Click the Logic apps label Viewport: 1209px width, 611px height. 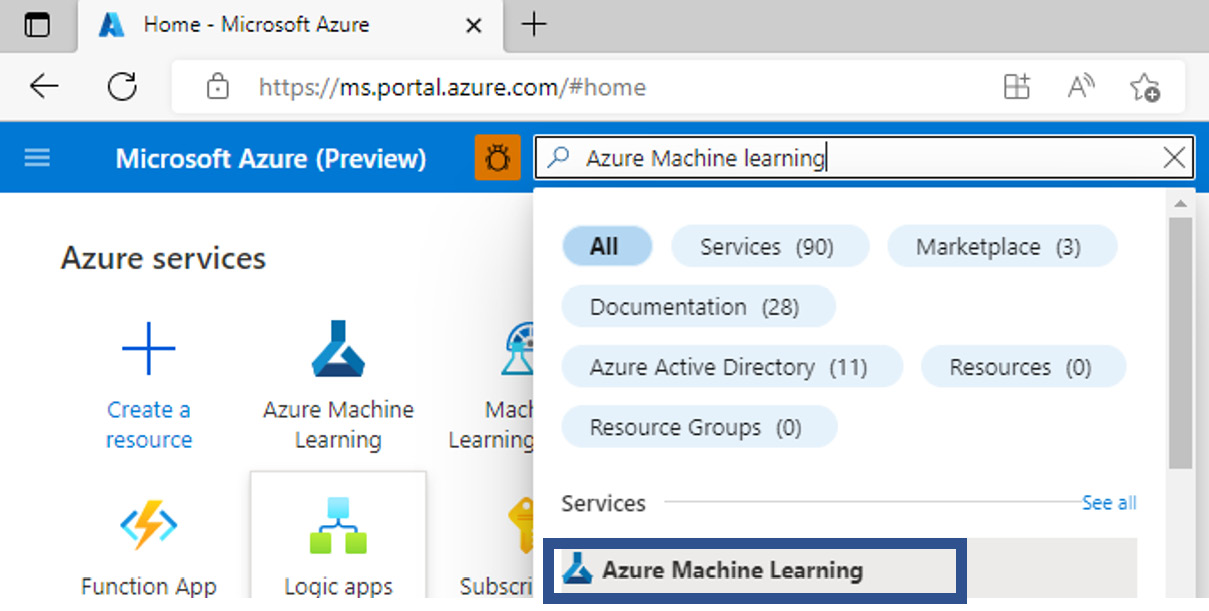pos(338,586)
